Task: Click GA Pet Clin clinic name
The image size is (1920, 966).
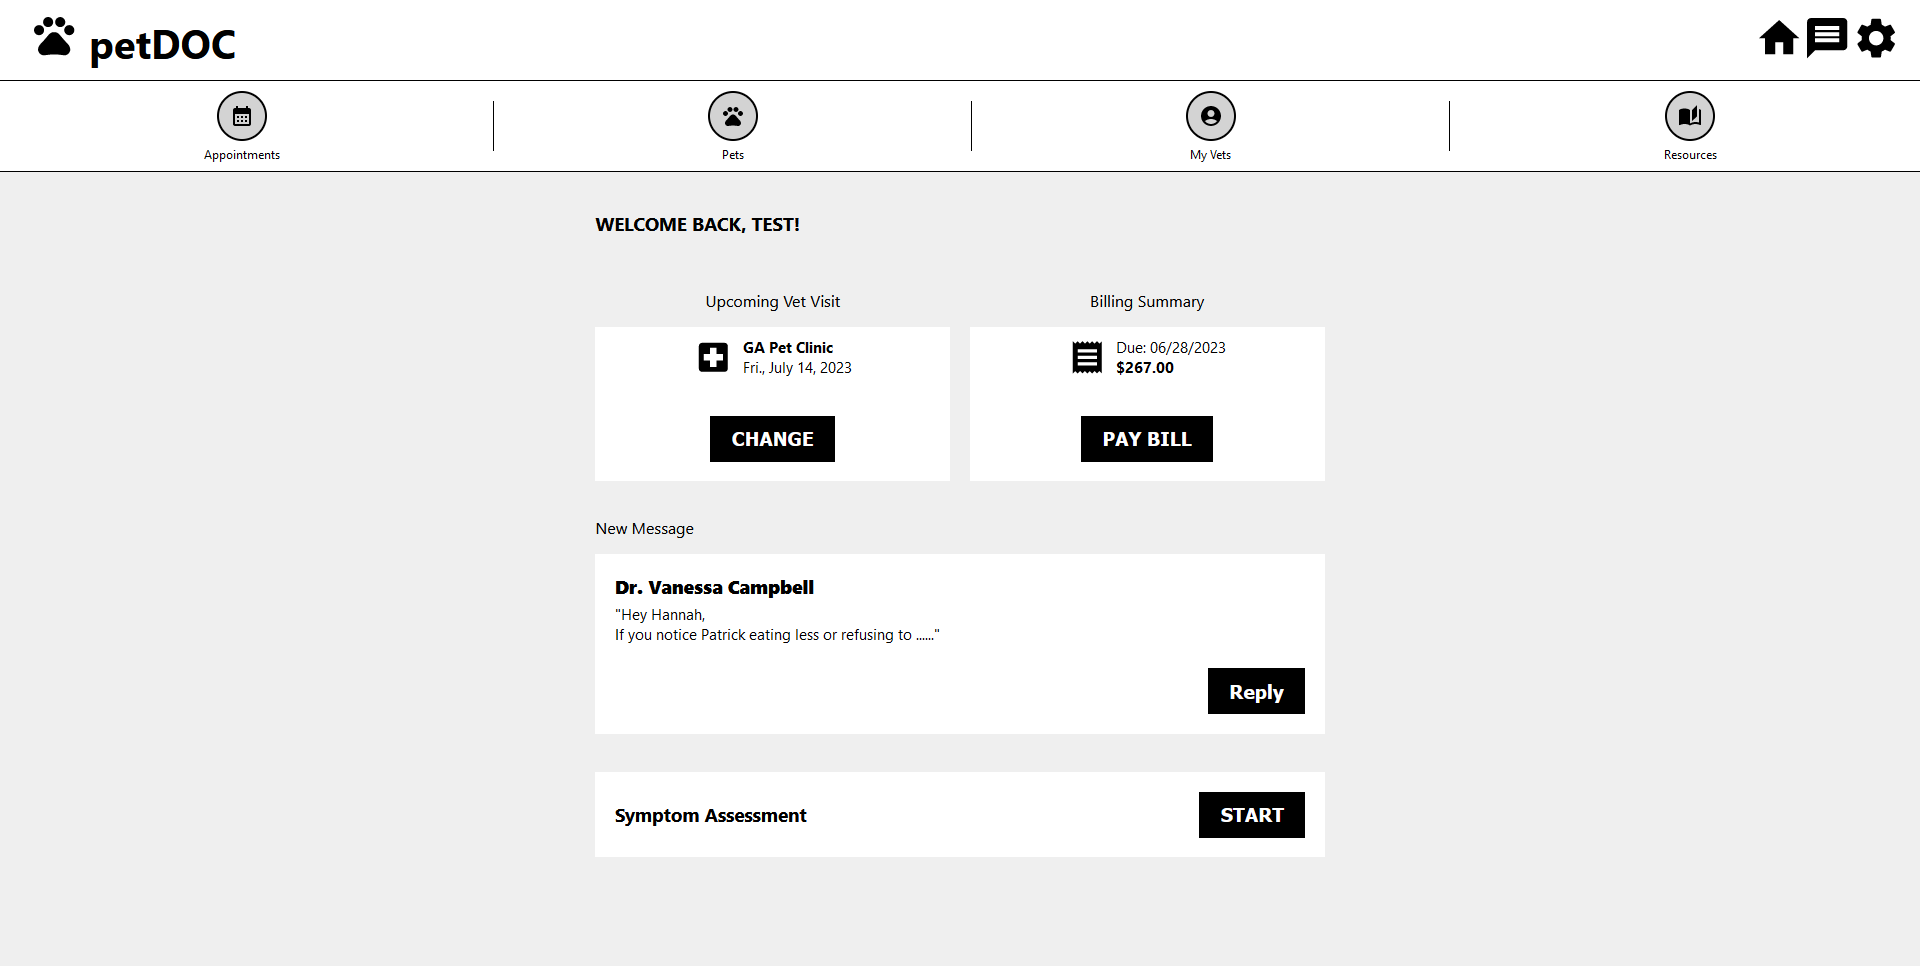Action: tap(788, 348)
